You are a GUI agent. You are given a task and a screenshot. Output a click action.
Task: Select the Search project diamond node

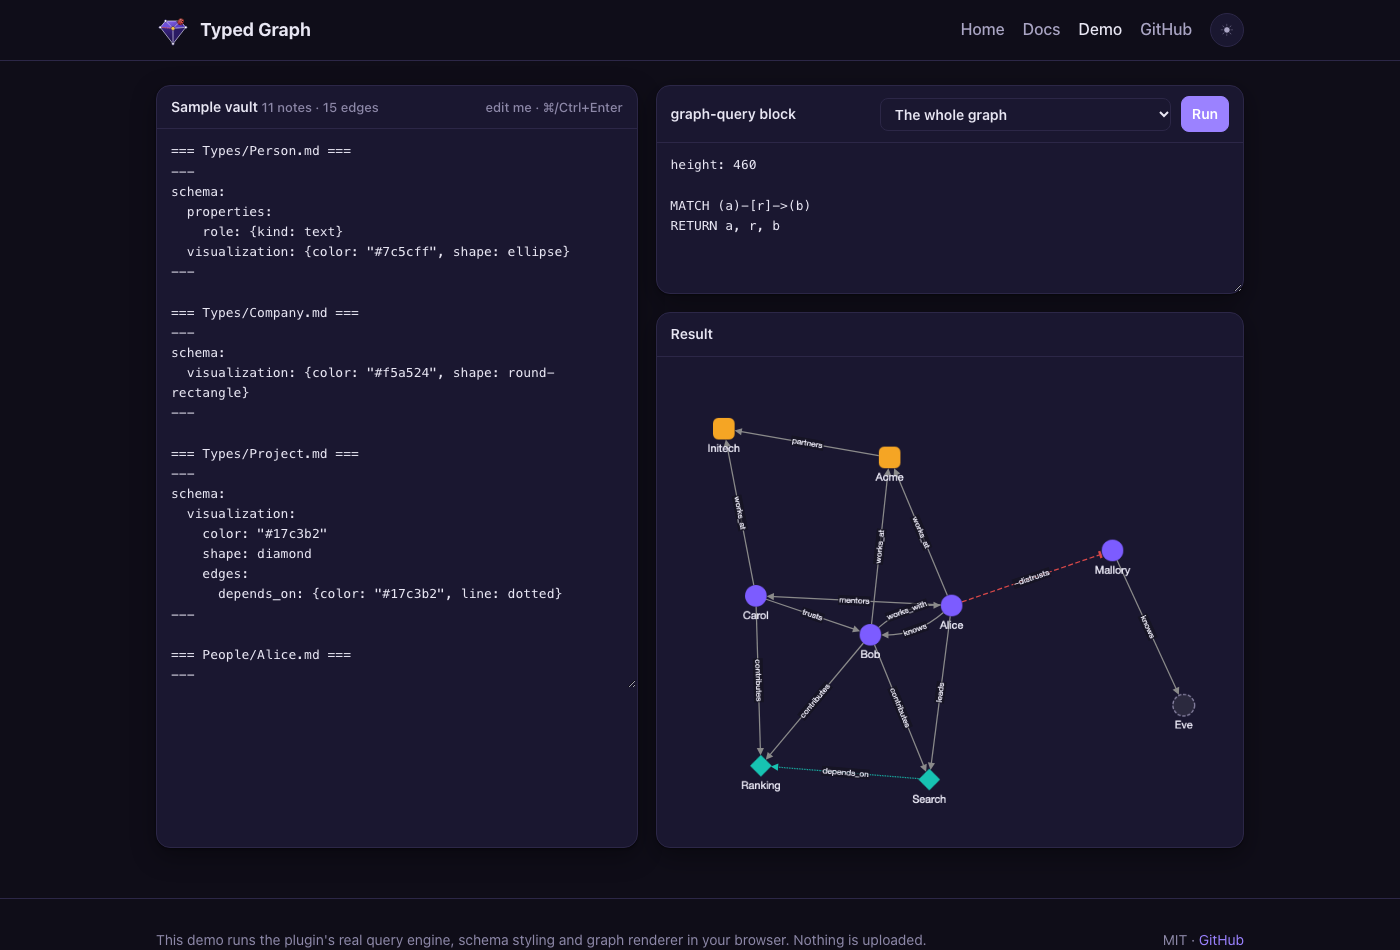click(929, 779)
